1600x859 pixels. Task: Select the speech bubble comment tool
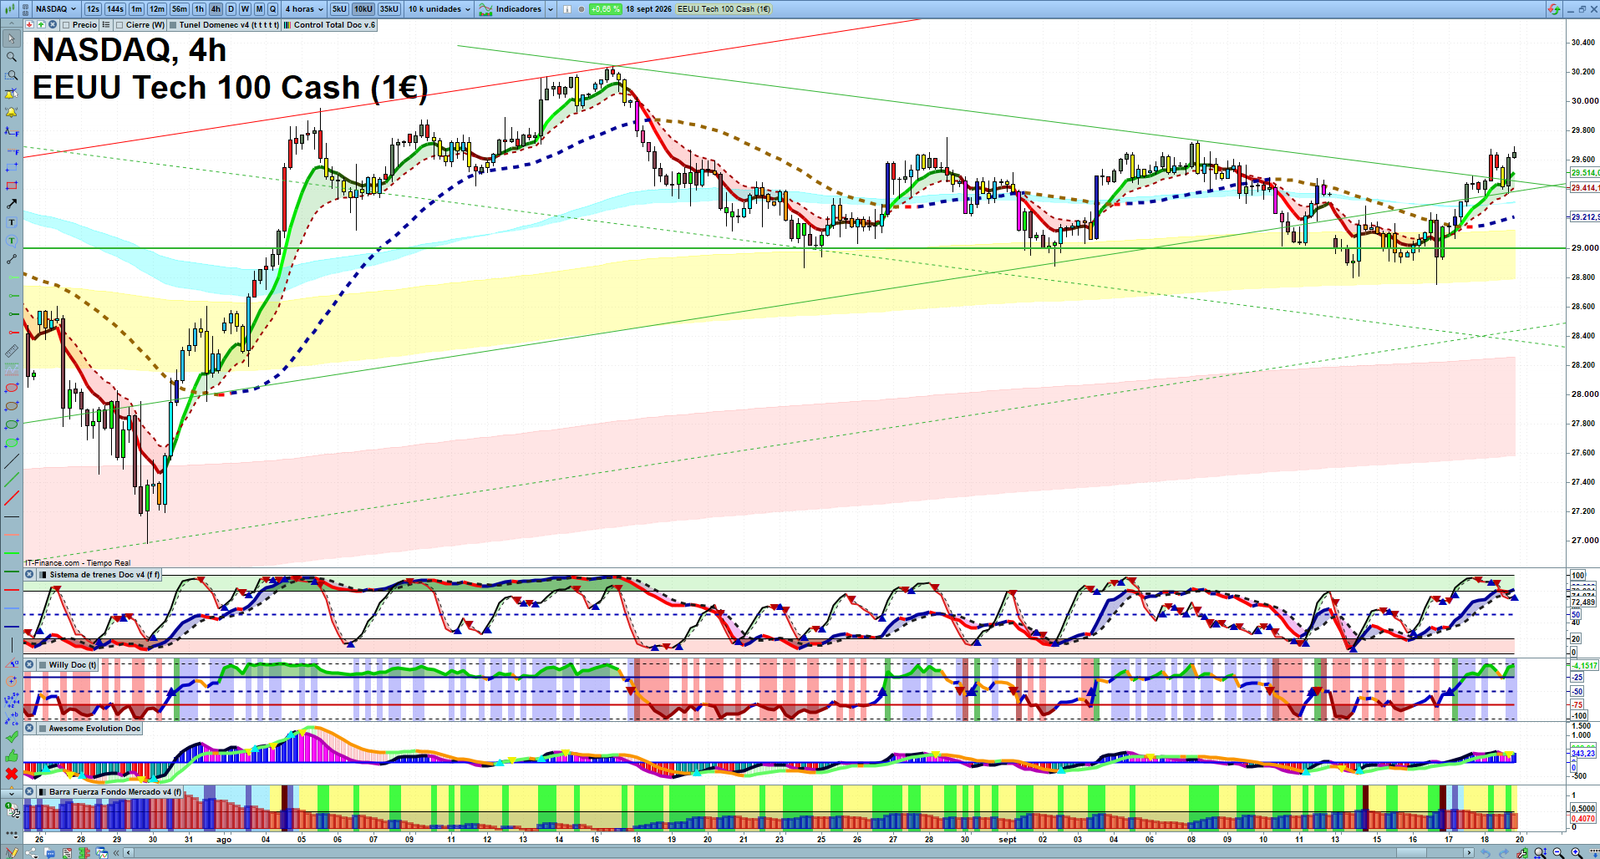coord(12,241)
